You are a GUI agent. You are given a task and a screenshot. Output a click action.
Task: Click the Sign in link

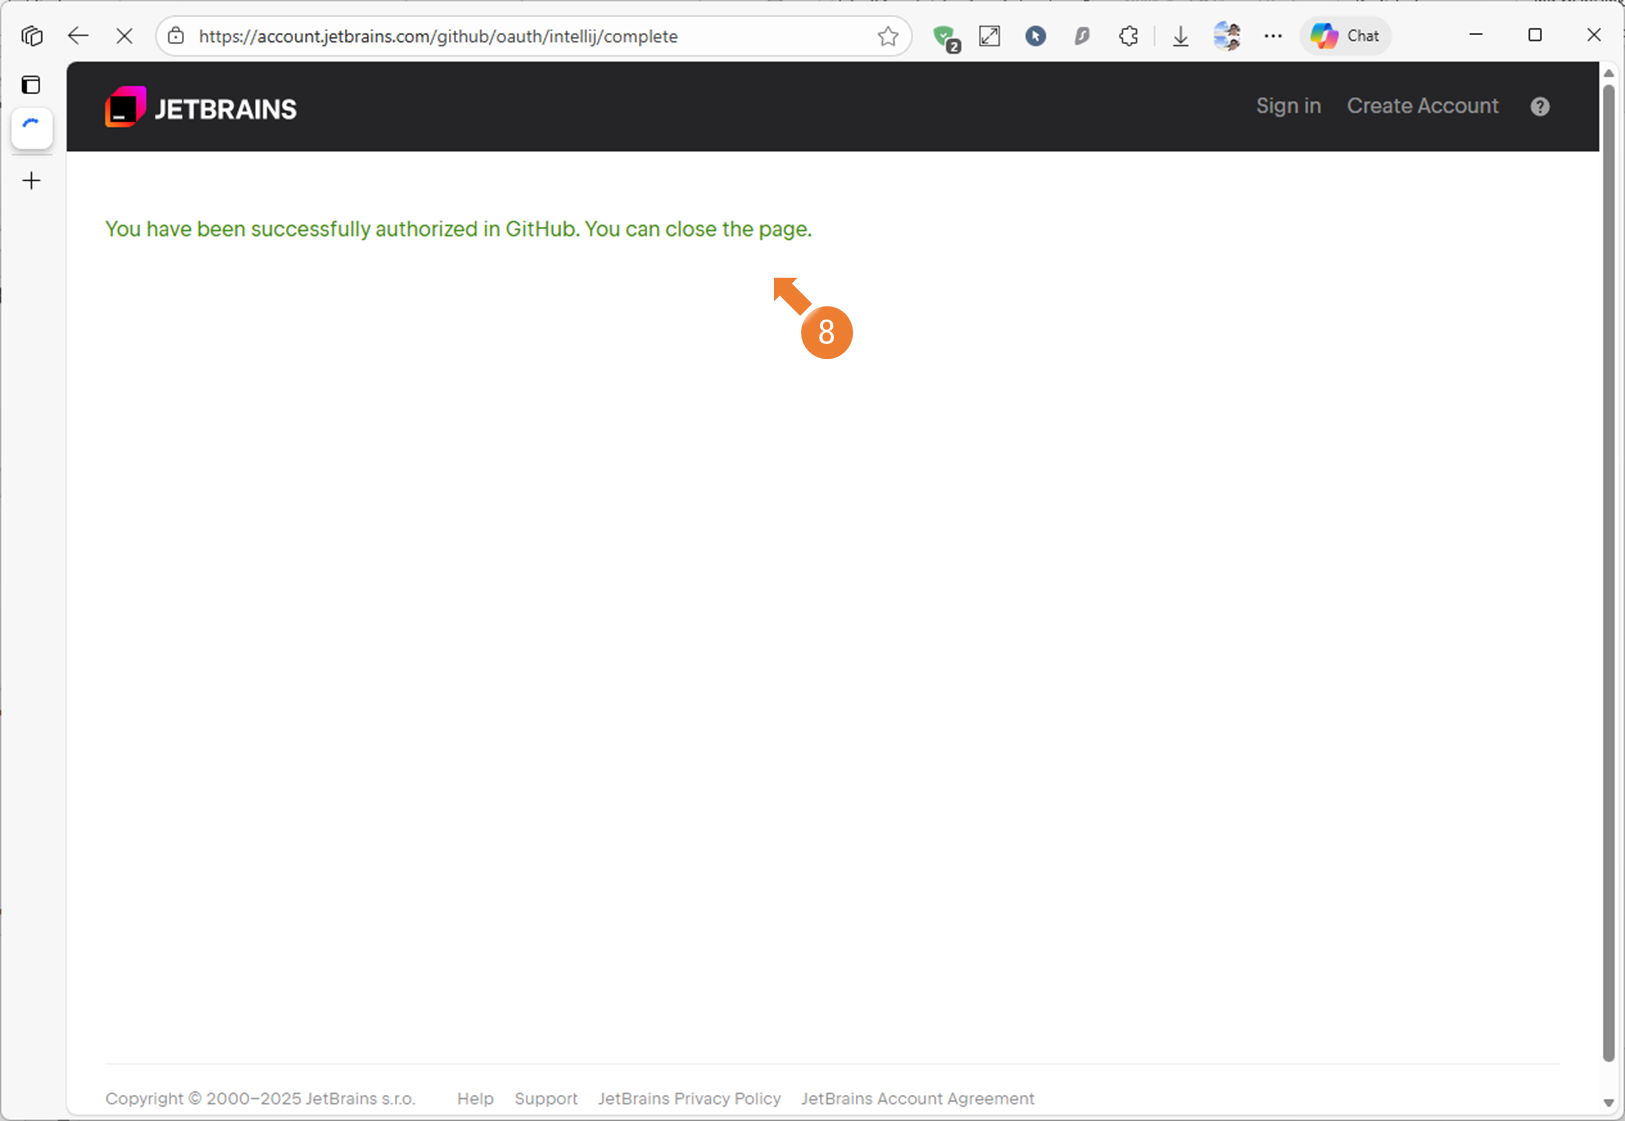(x=1288, y=106)
